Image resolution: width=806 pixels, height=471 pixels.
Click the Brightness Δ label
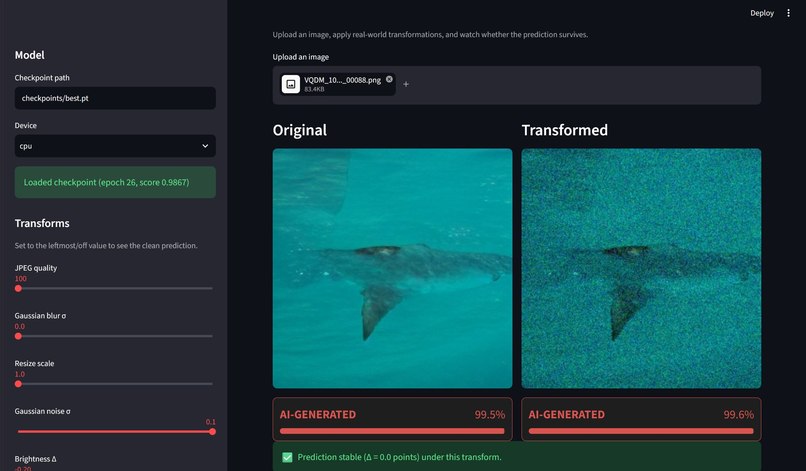point(35,459)
